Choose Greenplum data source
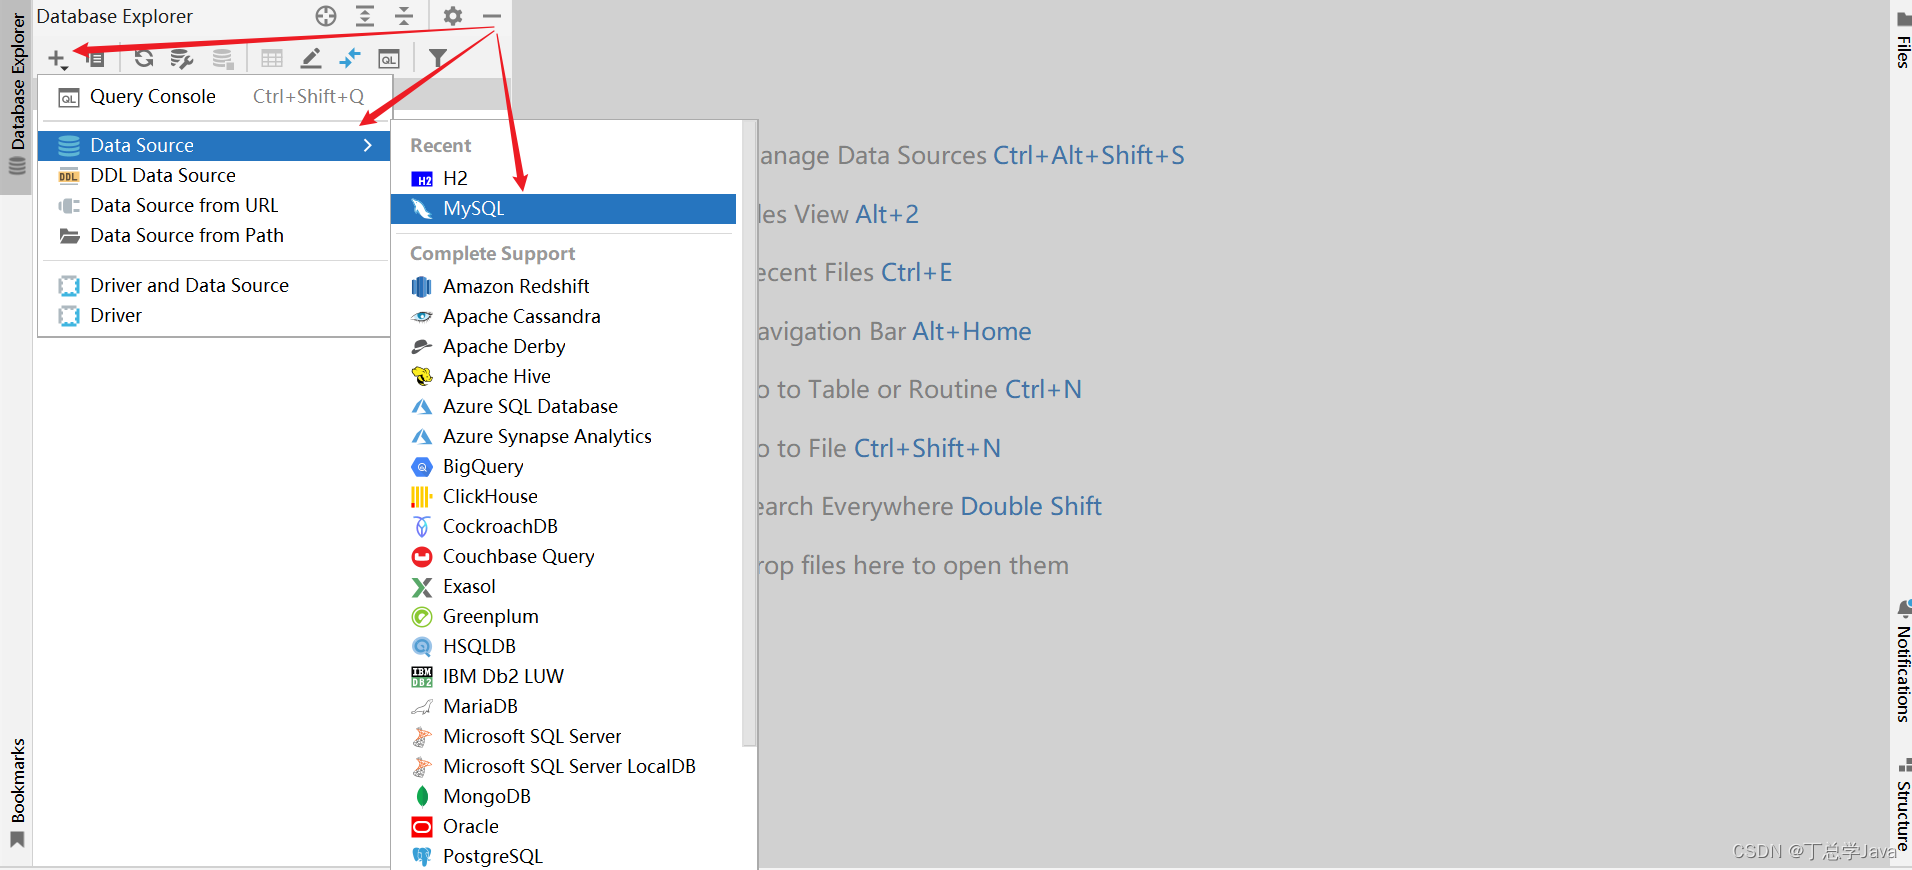The width and height of the screenshot is (1912, 870). 564,617
